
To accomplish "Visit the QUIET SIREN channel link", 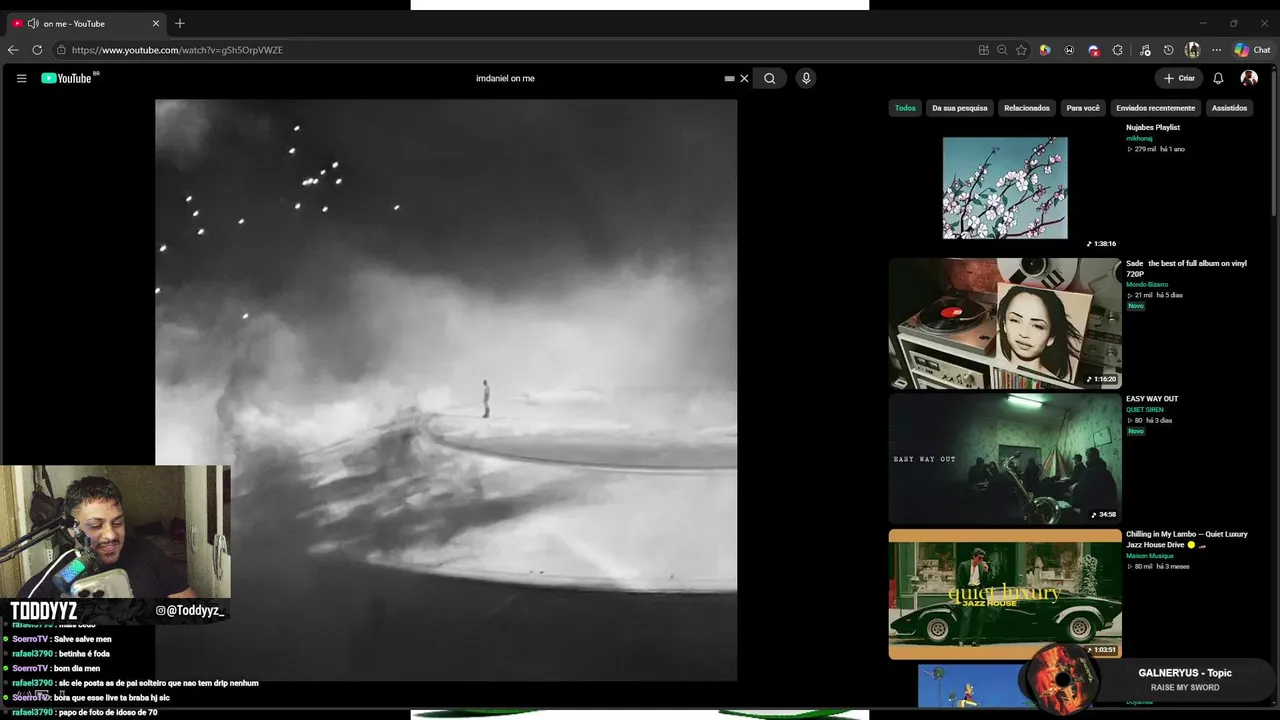I will click(1145, 410).
